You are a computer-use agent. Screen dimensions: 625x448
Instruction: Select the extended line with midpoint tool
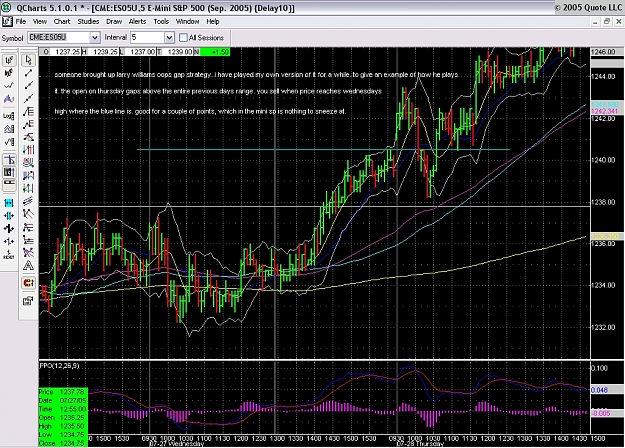[x=28, y=86]
